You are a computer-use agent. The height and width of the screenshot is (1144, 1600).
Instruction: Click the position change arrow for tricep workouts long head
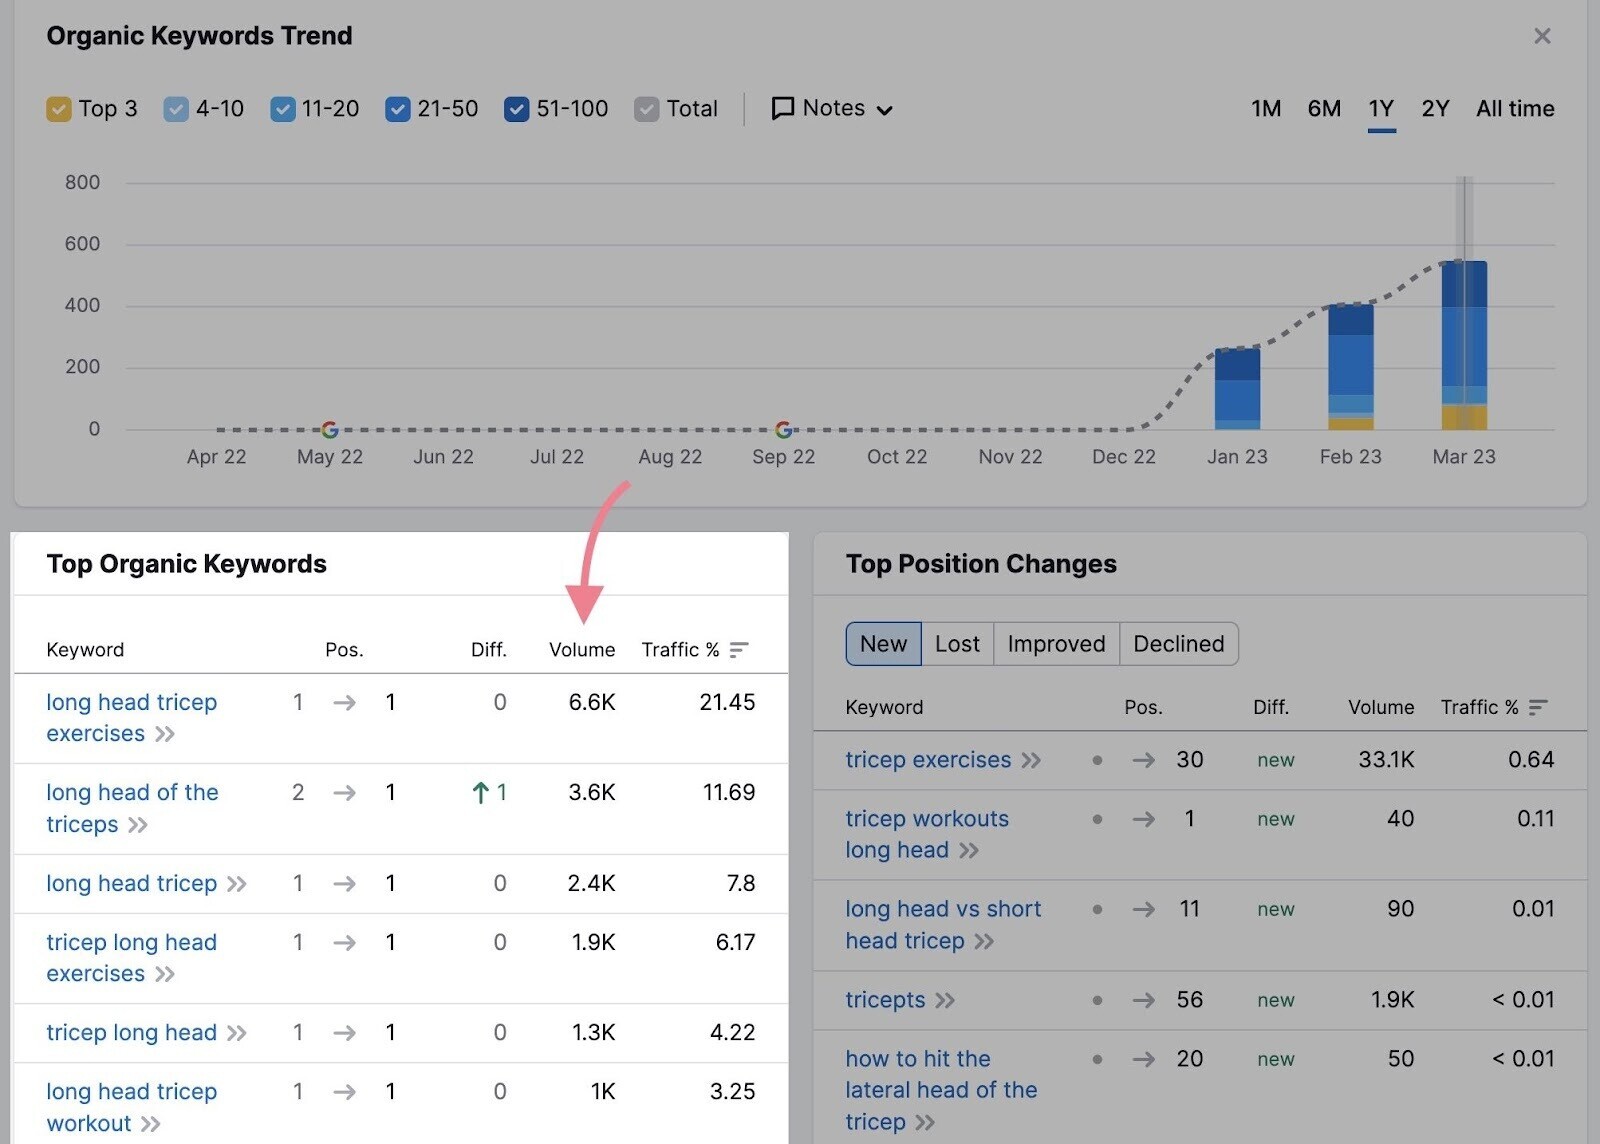pyautogui.click(x=1142, y=818)
